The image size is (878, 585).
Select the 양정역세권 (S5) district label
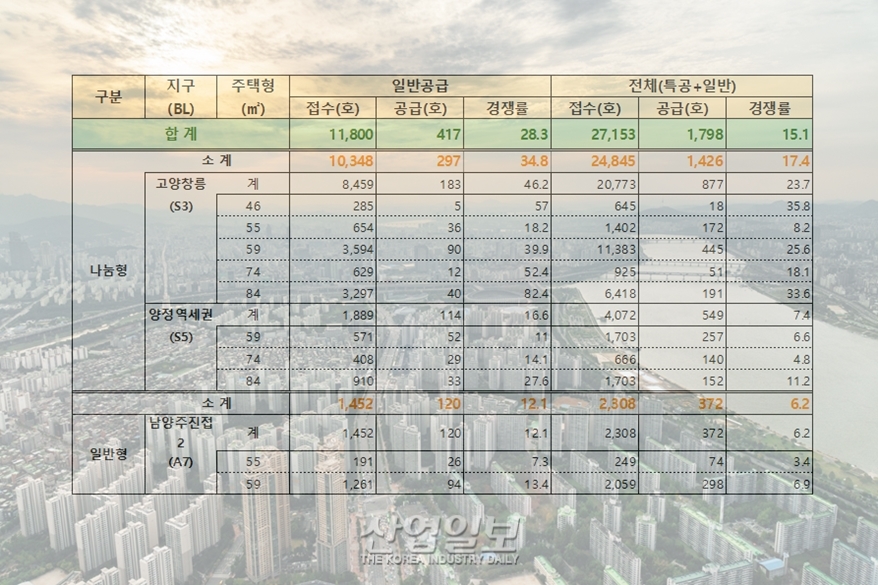point(180,327)
